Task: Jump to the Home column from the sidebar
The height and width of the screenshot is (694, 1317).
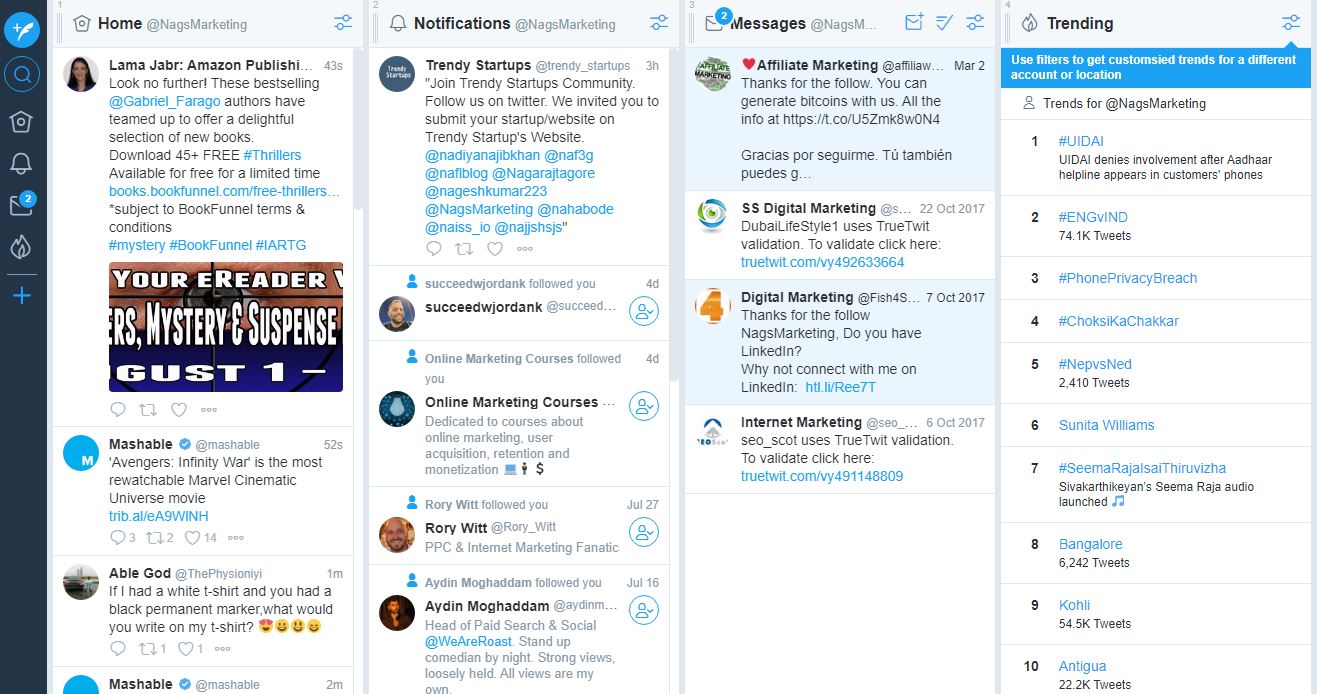Action: coord(22,121)
